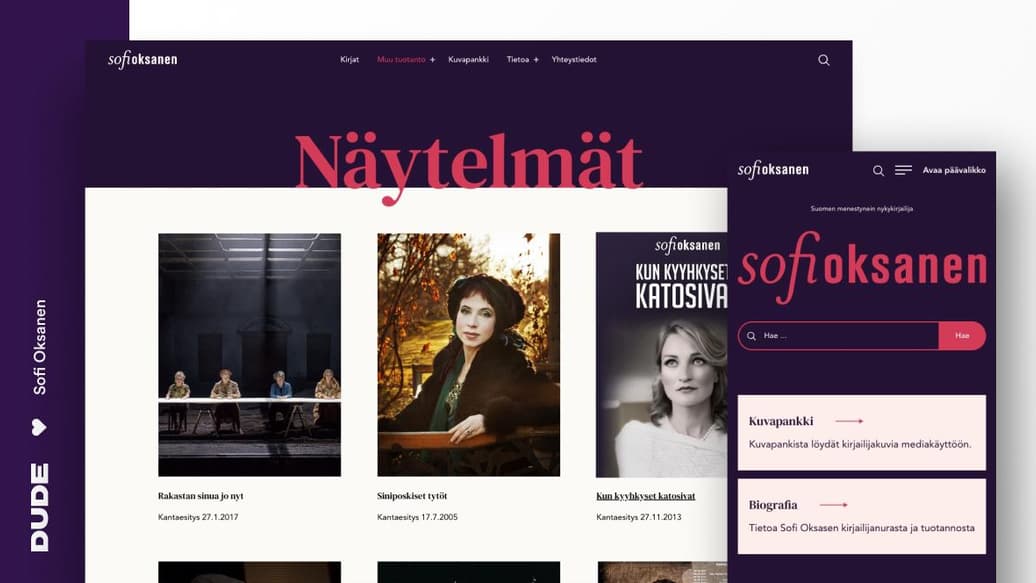This screenshot has height=583, width=1036.
Task: Expand the Tietoa plus submenu
Action: 536,59
